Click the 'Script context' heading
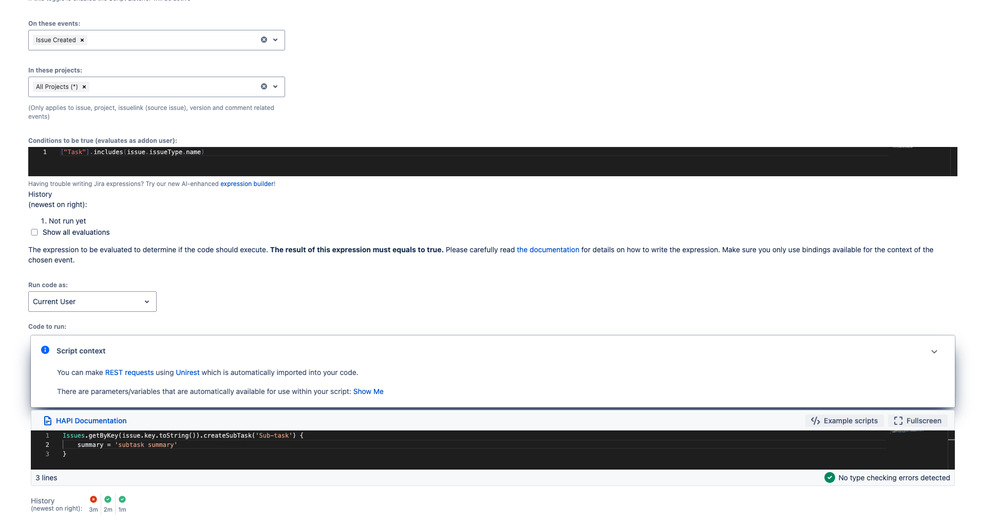This screenshot has width=998, height=523. (81, 351)
